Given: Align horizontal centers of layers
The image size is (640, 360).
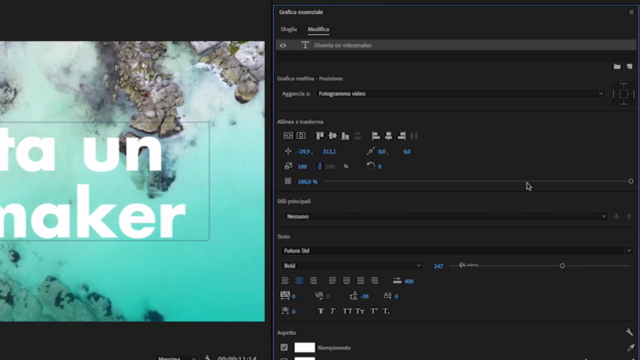Looking at the screenshot, I should pos(389,136).
